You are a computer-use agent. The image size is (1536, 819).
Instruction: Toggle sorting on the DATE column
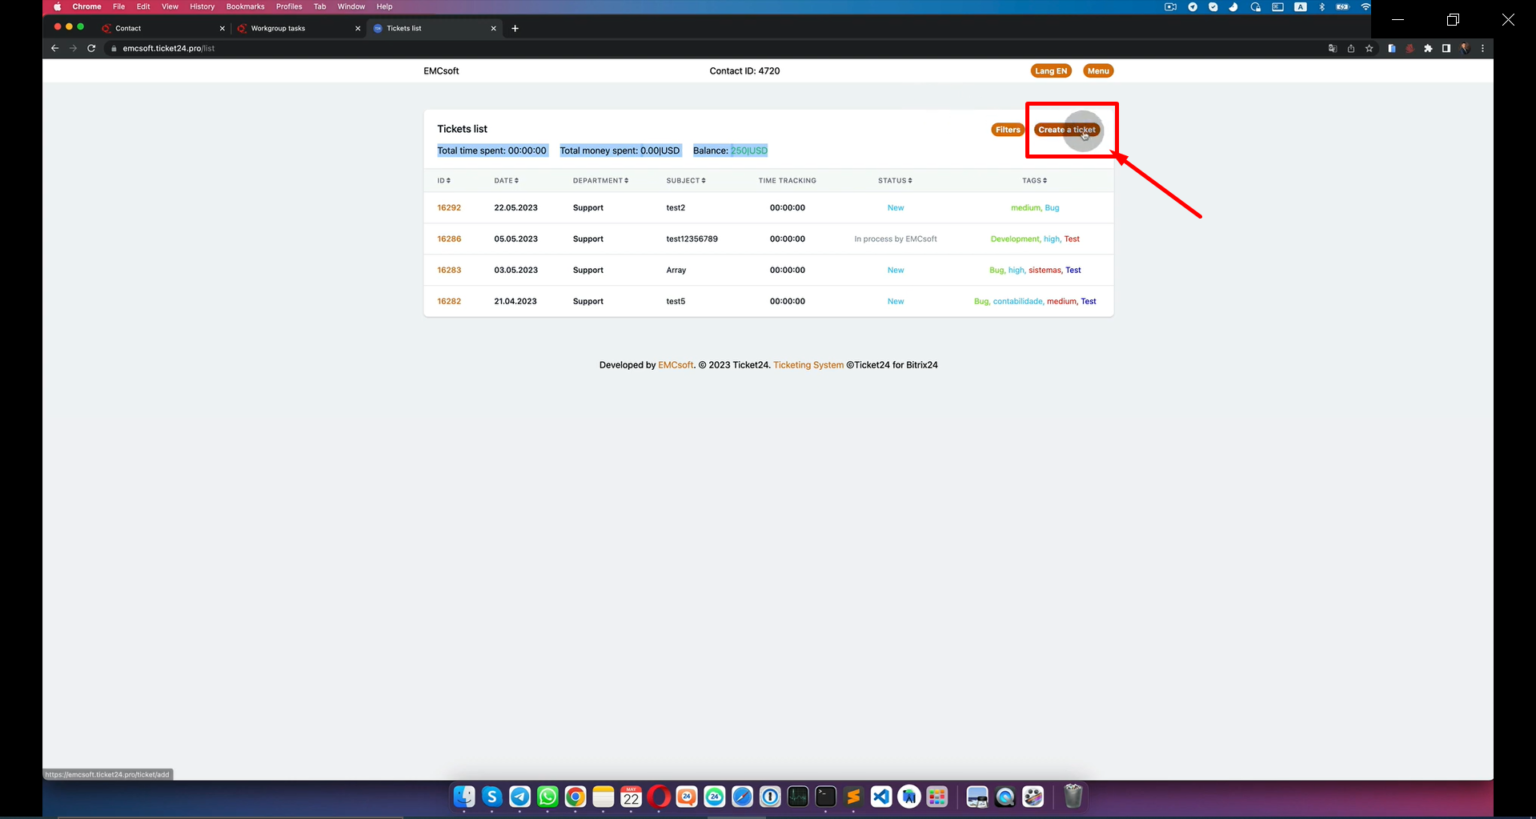coord(507,180)
